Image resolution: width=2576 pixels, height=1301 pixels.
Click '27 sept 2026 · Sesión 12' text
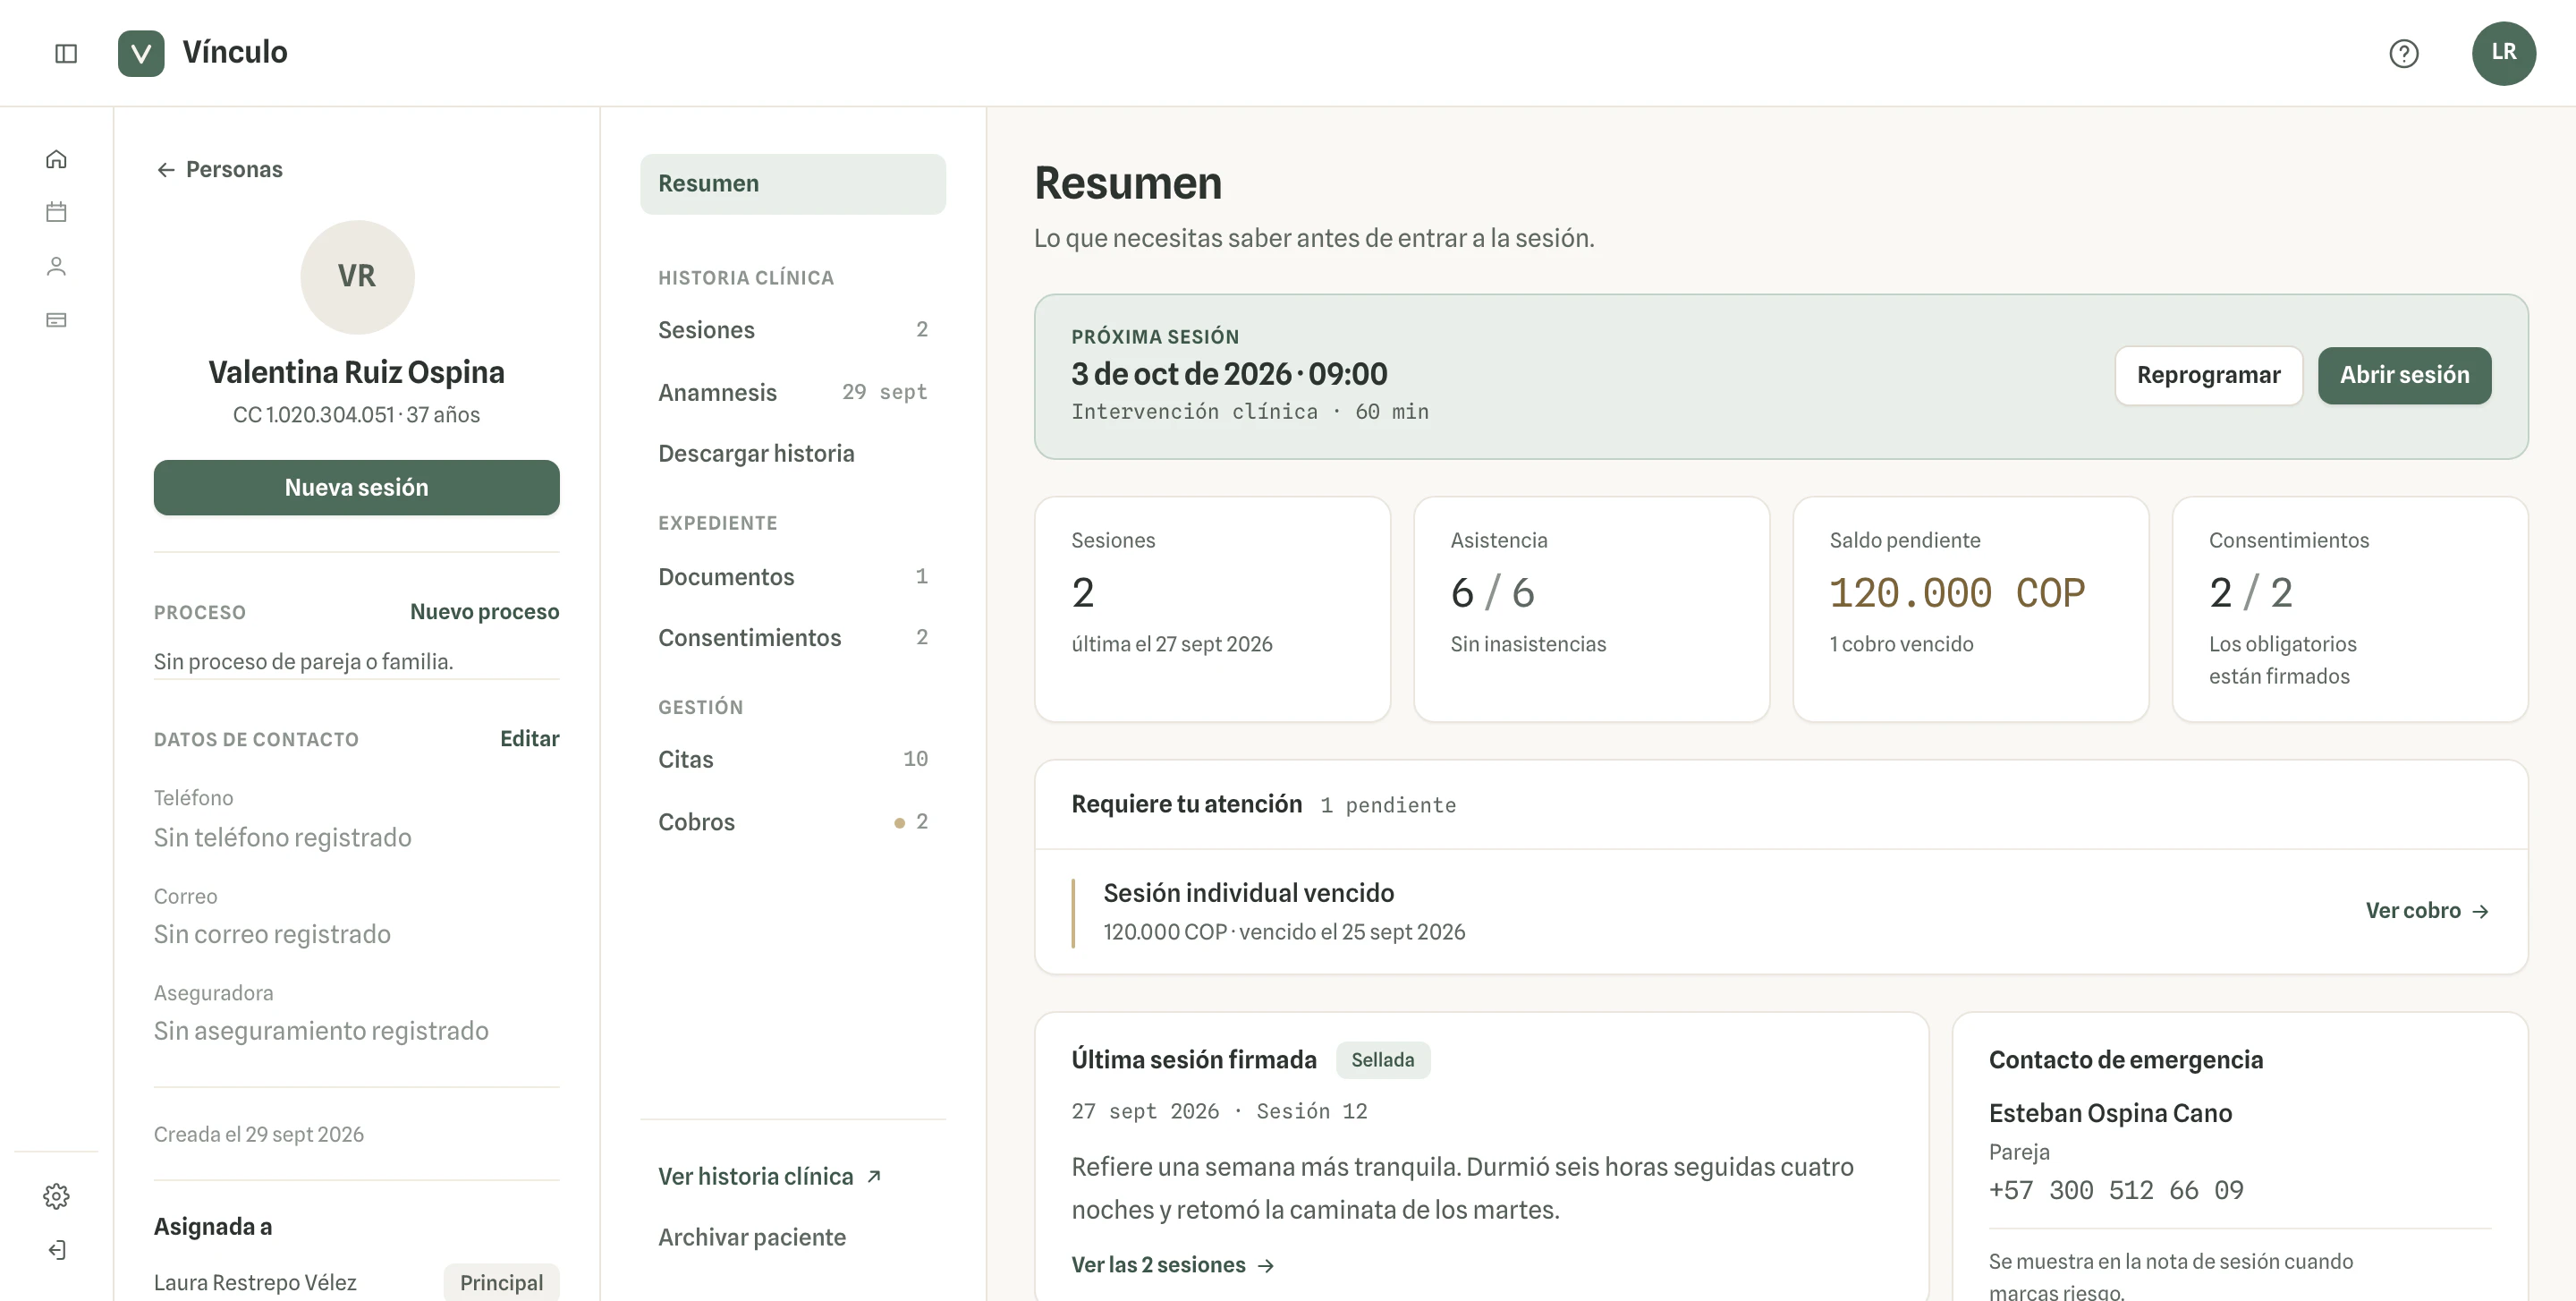pyautogui.click(x=1219, y=1111)
